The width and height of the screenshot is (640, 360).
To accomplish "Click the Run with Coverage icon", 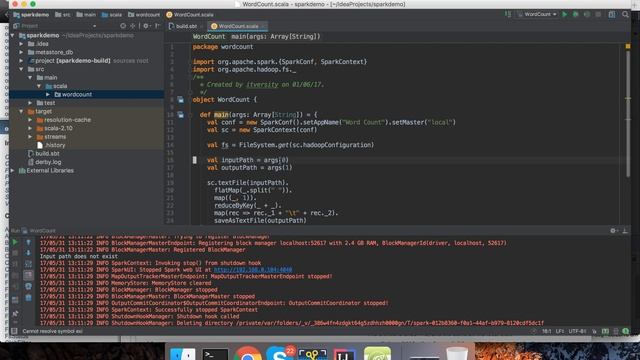I will [x=587, y=14].
